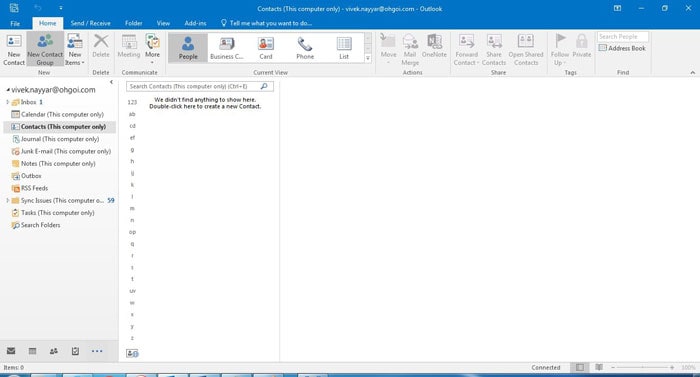Select Normal view in status bar
This screenshot has height=377, width=700.
point(579,367)
